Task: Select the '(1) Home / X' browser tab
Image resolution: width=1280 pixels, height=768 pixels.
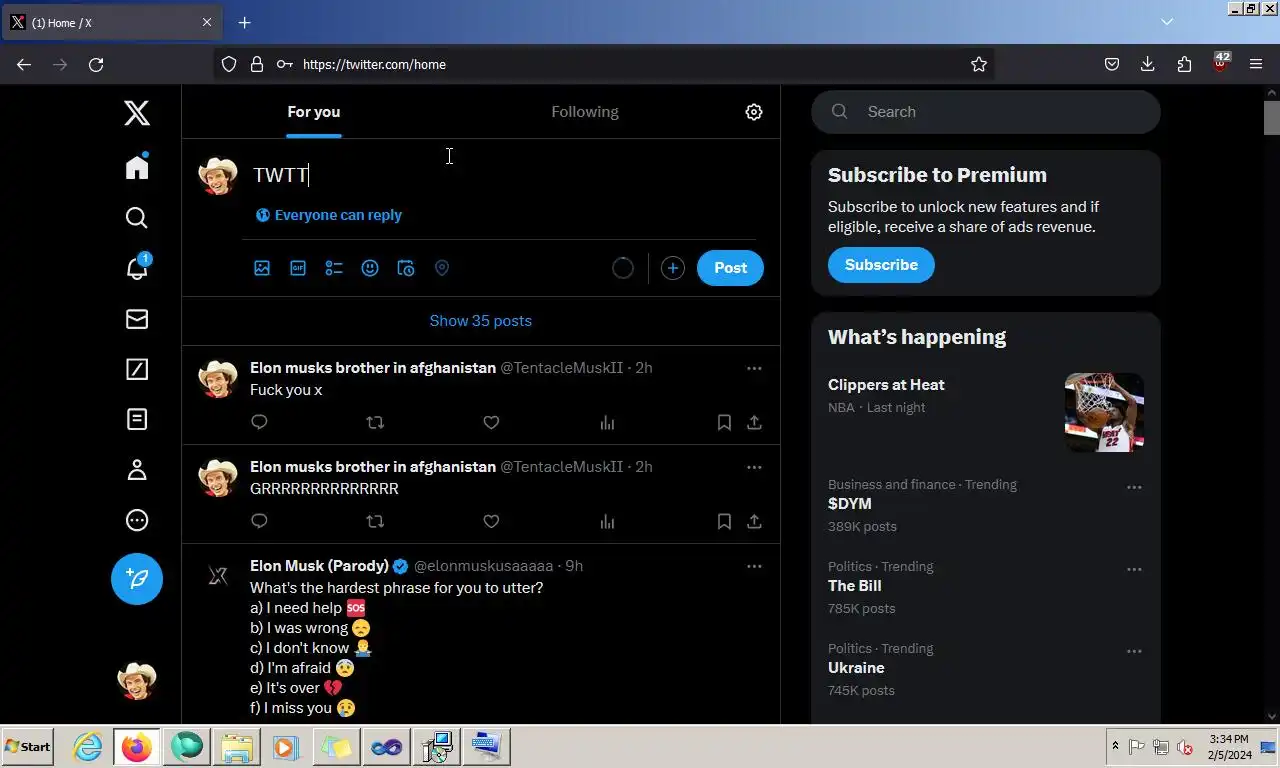Action: pos(110,22)
